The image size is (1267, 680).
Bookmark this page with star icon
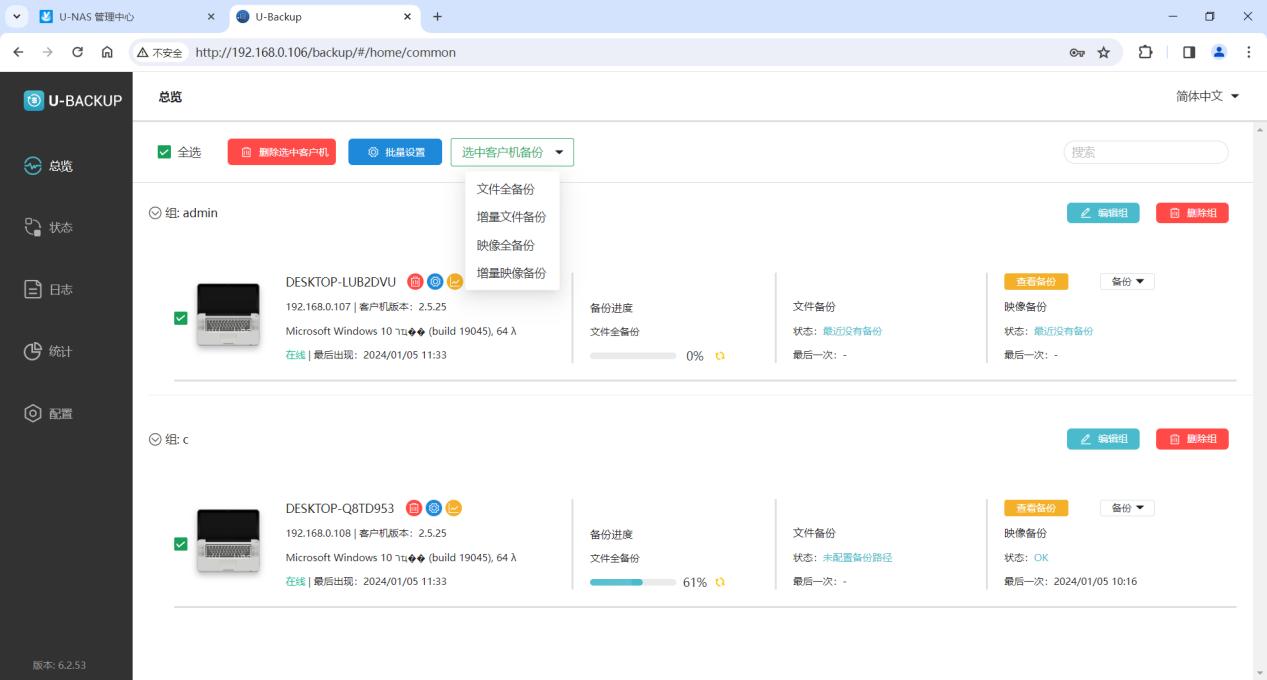[1104, 53]
